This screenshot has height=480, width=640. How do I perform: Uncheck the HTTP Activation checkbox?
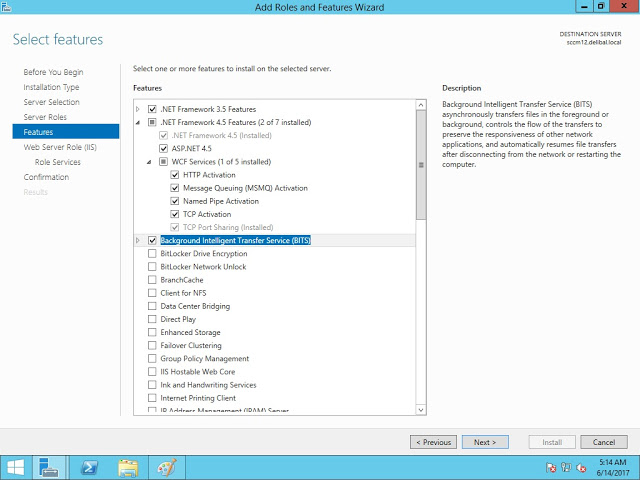175,175
